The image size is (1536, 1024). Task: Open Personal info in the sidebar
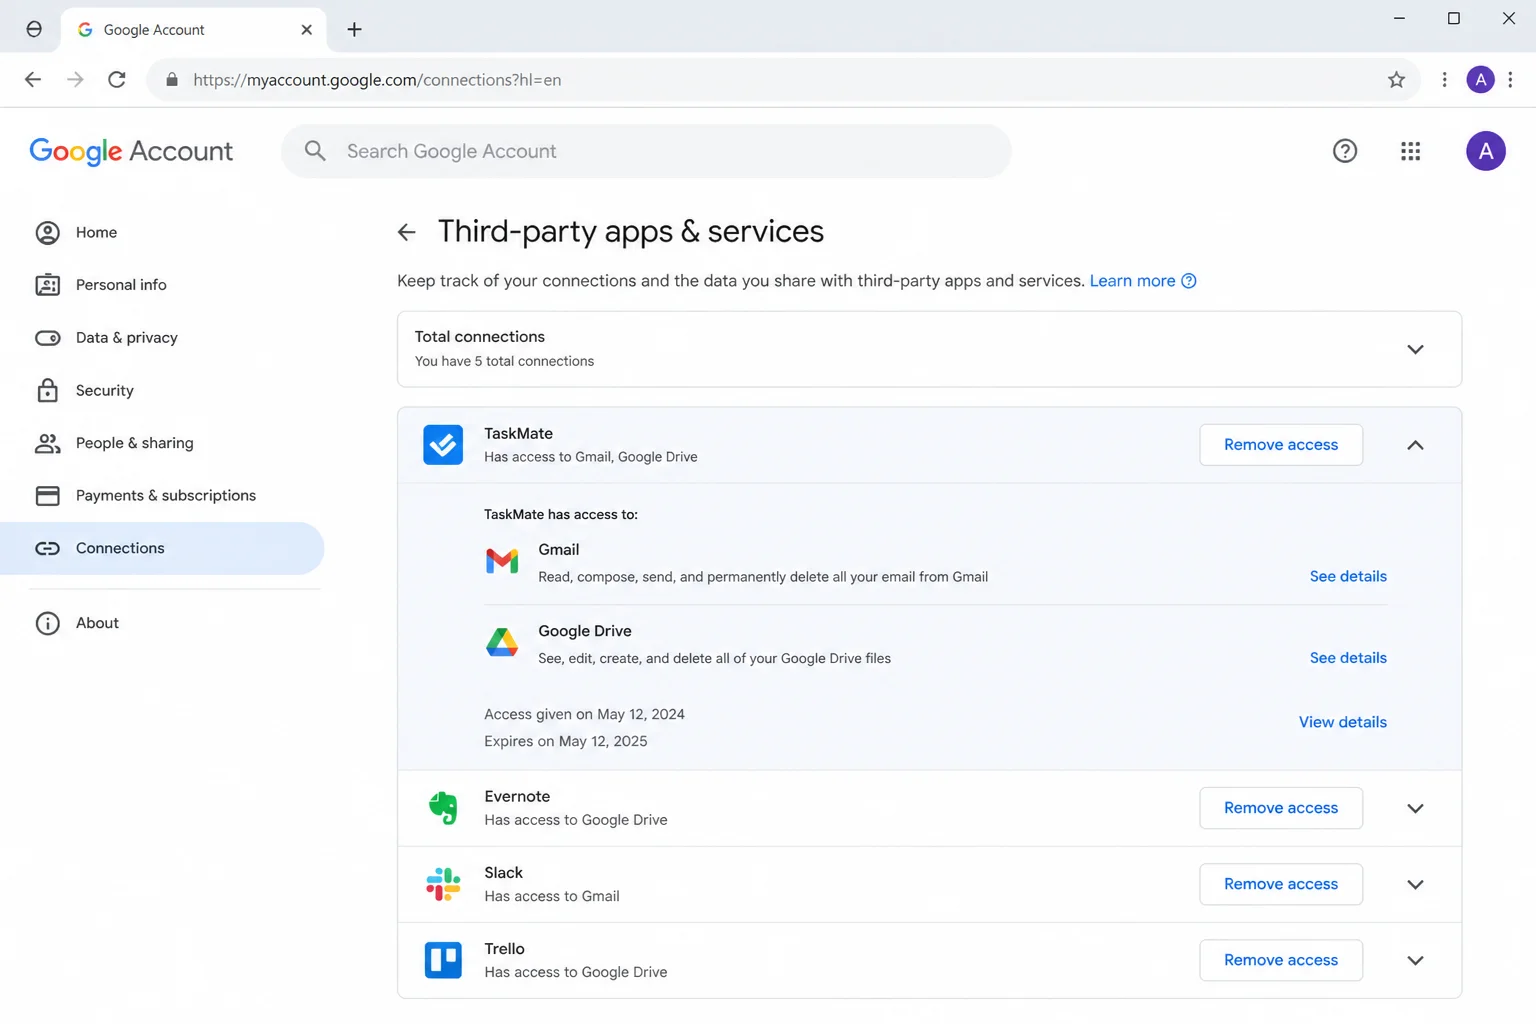[162, 285]
